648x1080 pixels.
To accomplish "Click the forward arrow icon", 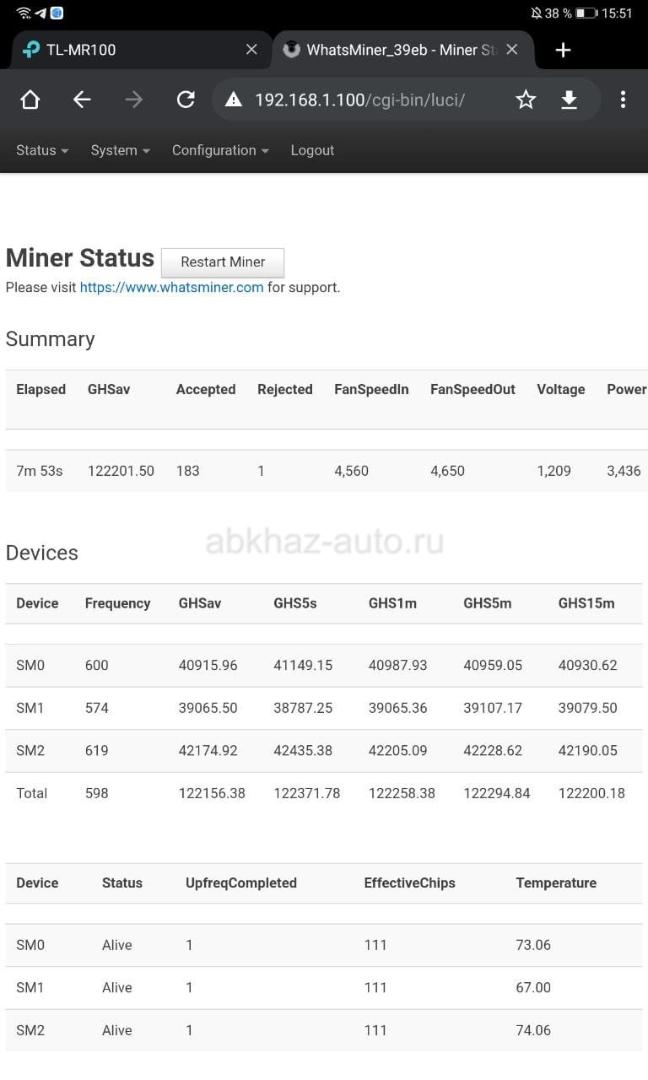I will [x=134, y=100].
